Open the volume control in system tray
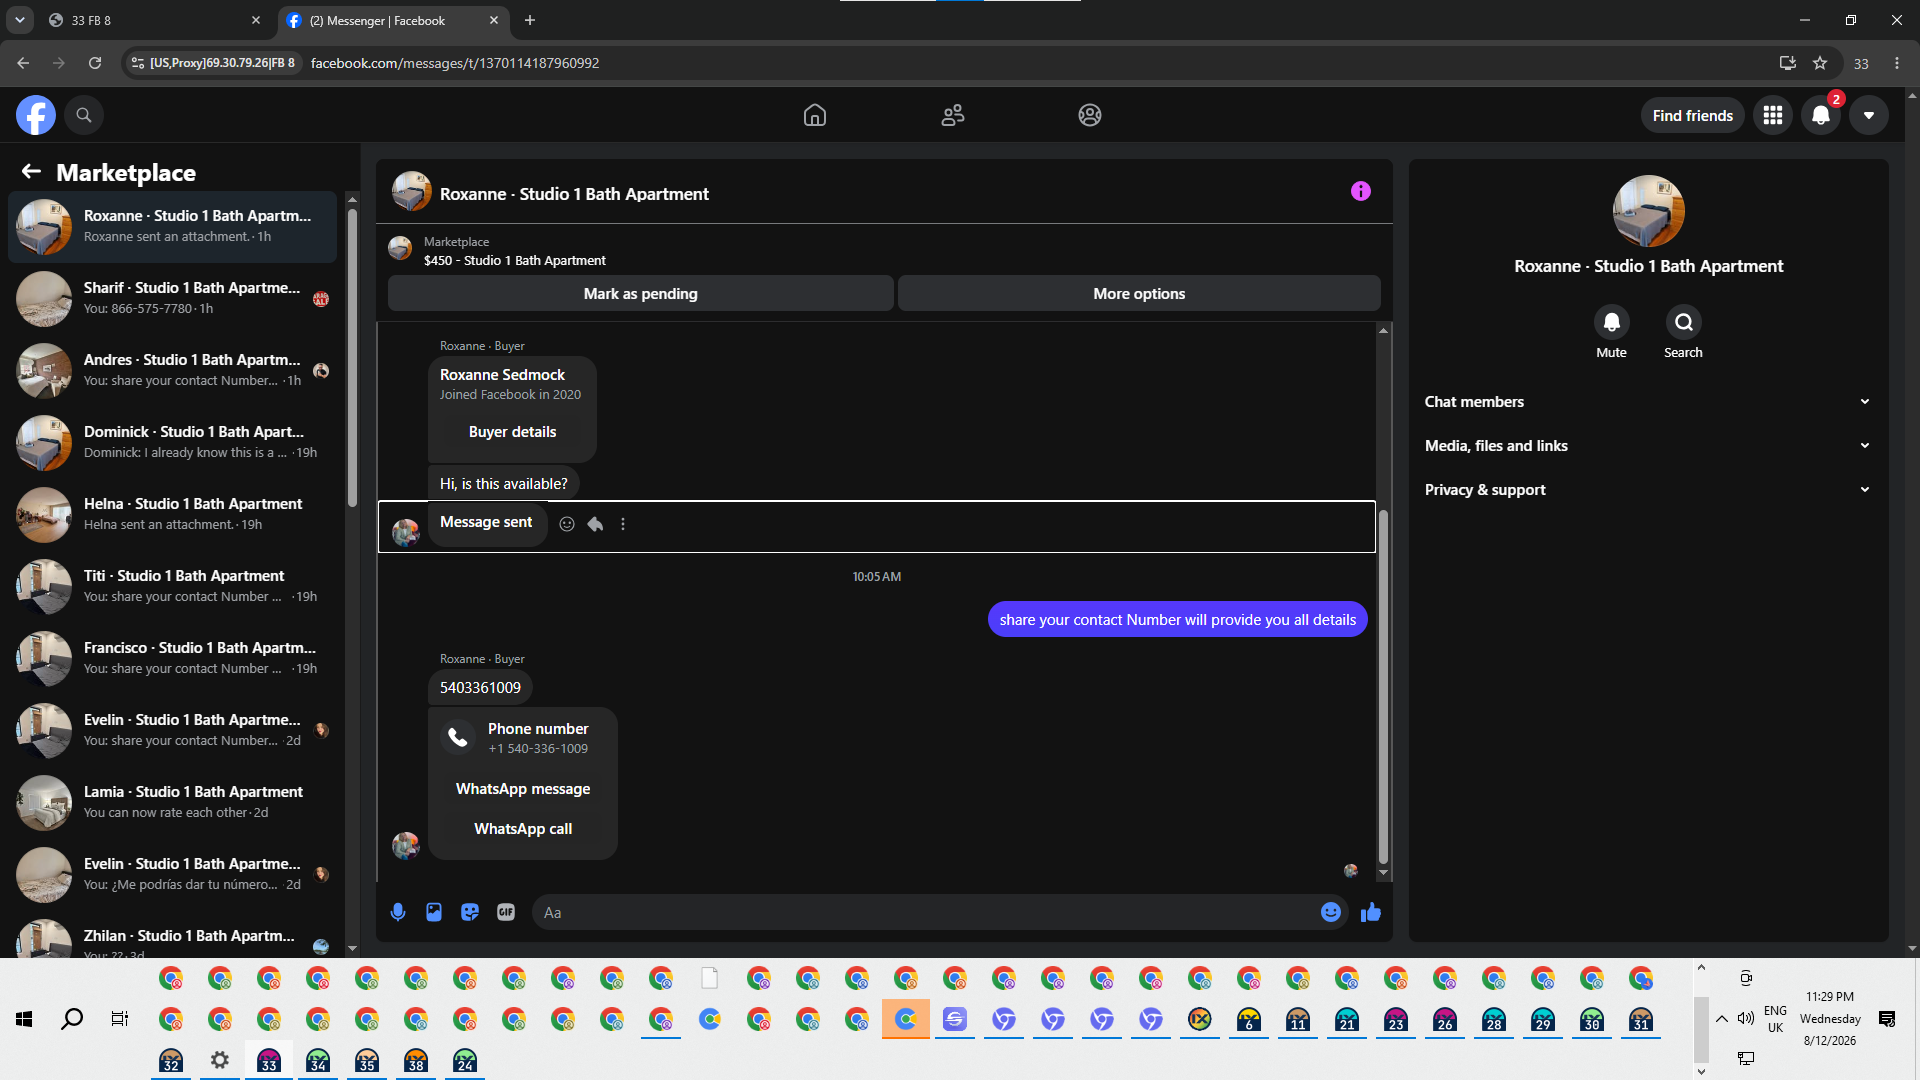The height and width of the screenshot is (1080, 1920). point(1746,1019)
